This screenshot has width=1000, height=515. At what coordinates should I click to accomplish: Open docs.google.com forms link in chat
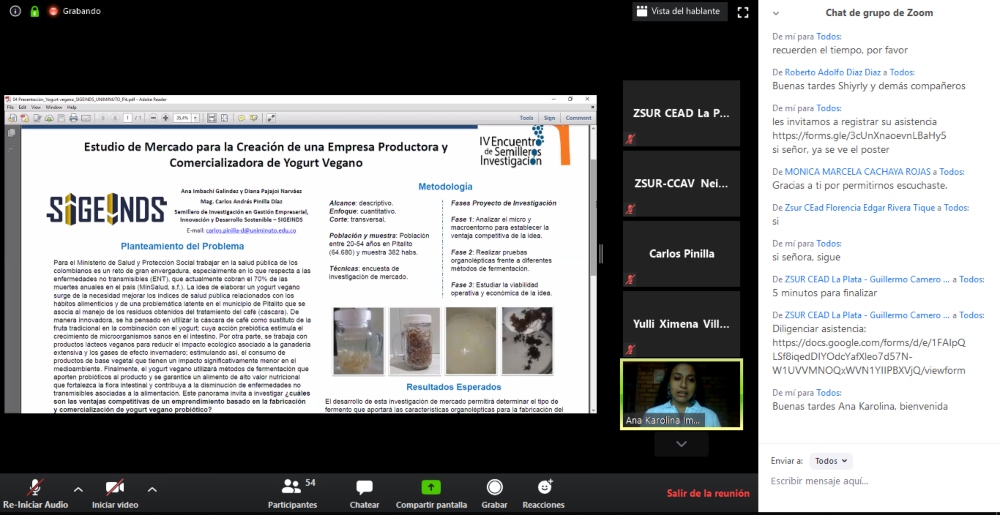click(x=869, y=356)
